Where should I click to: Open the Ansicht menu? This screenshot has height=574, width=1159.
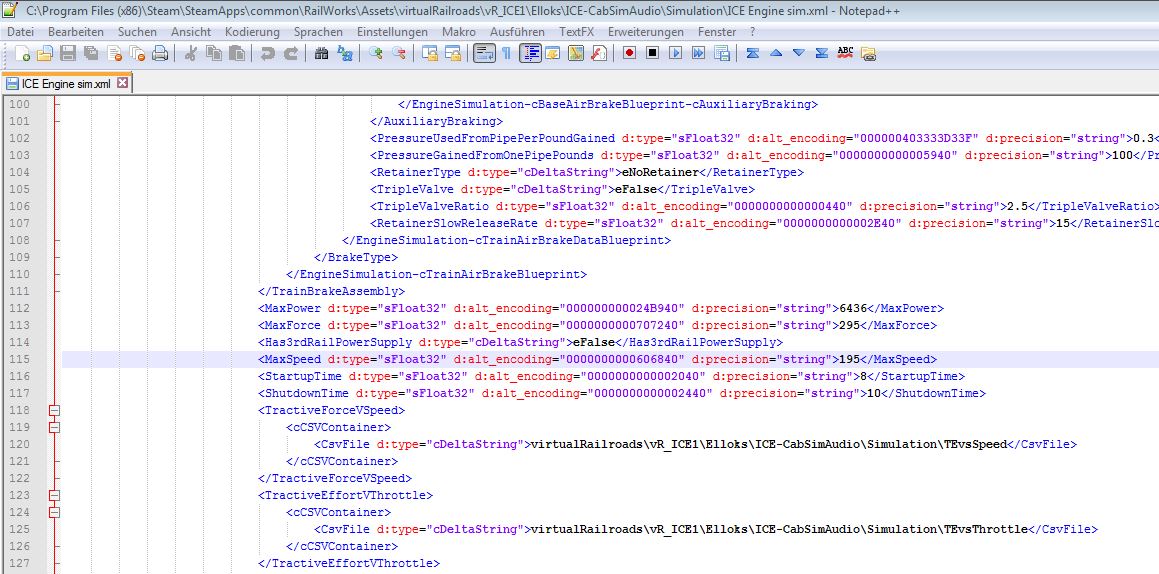(191, 32)
